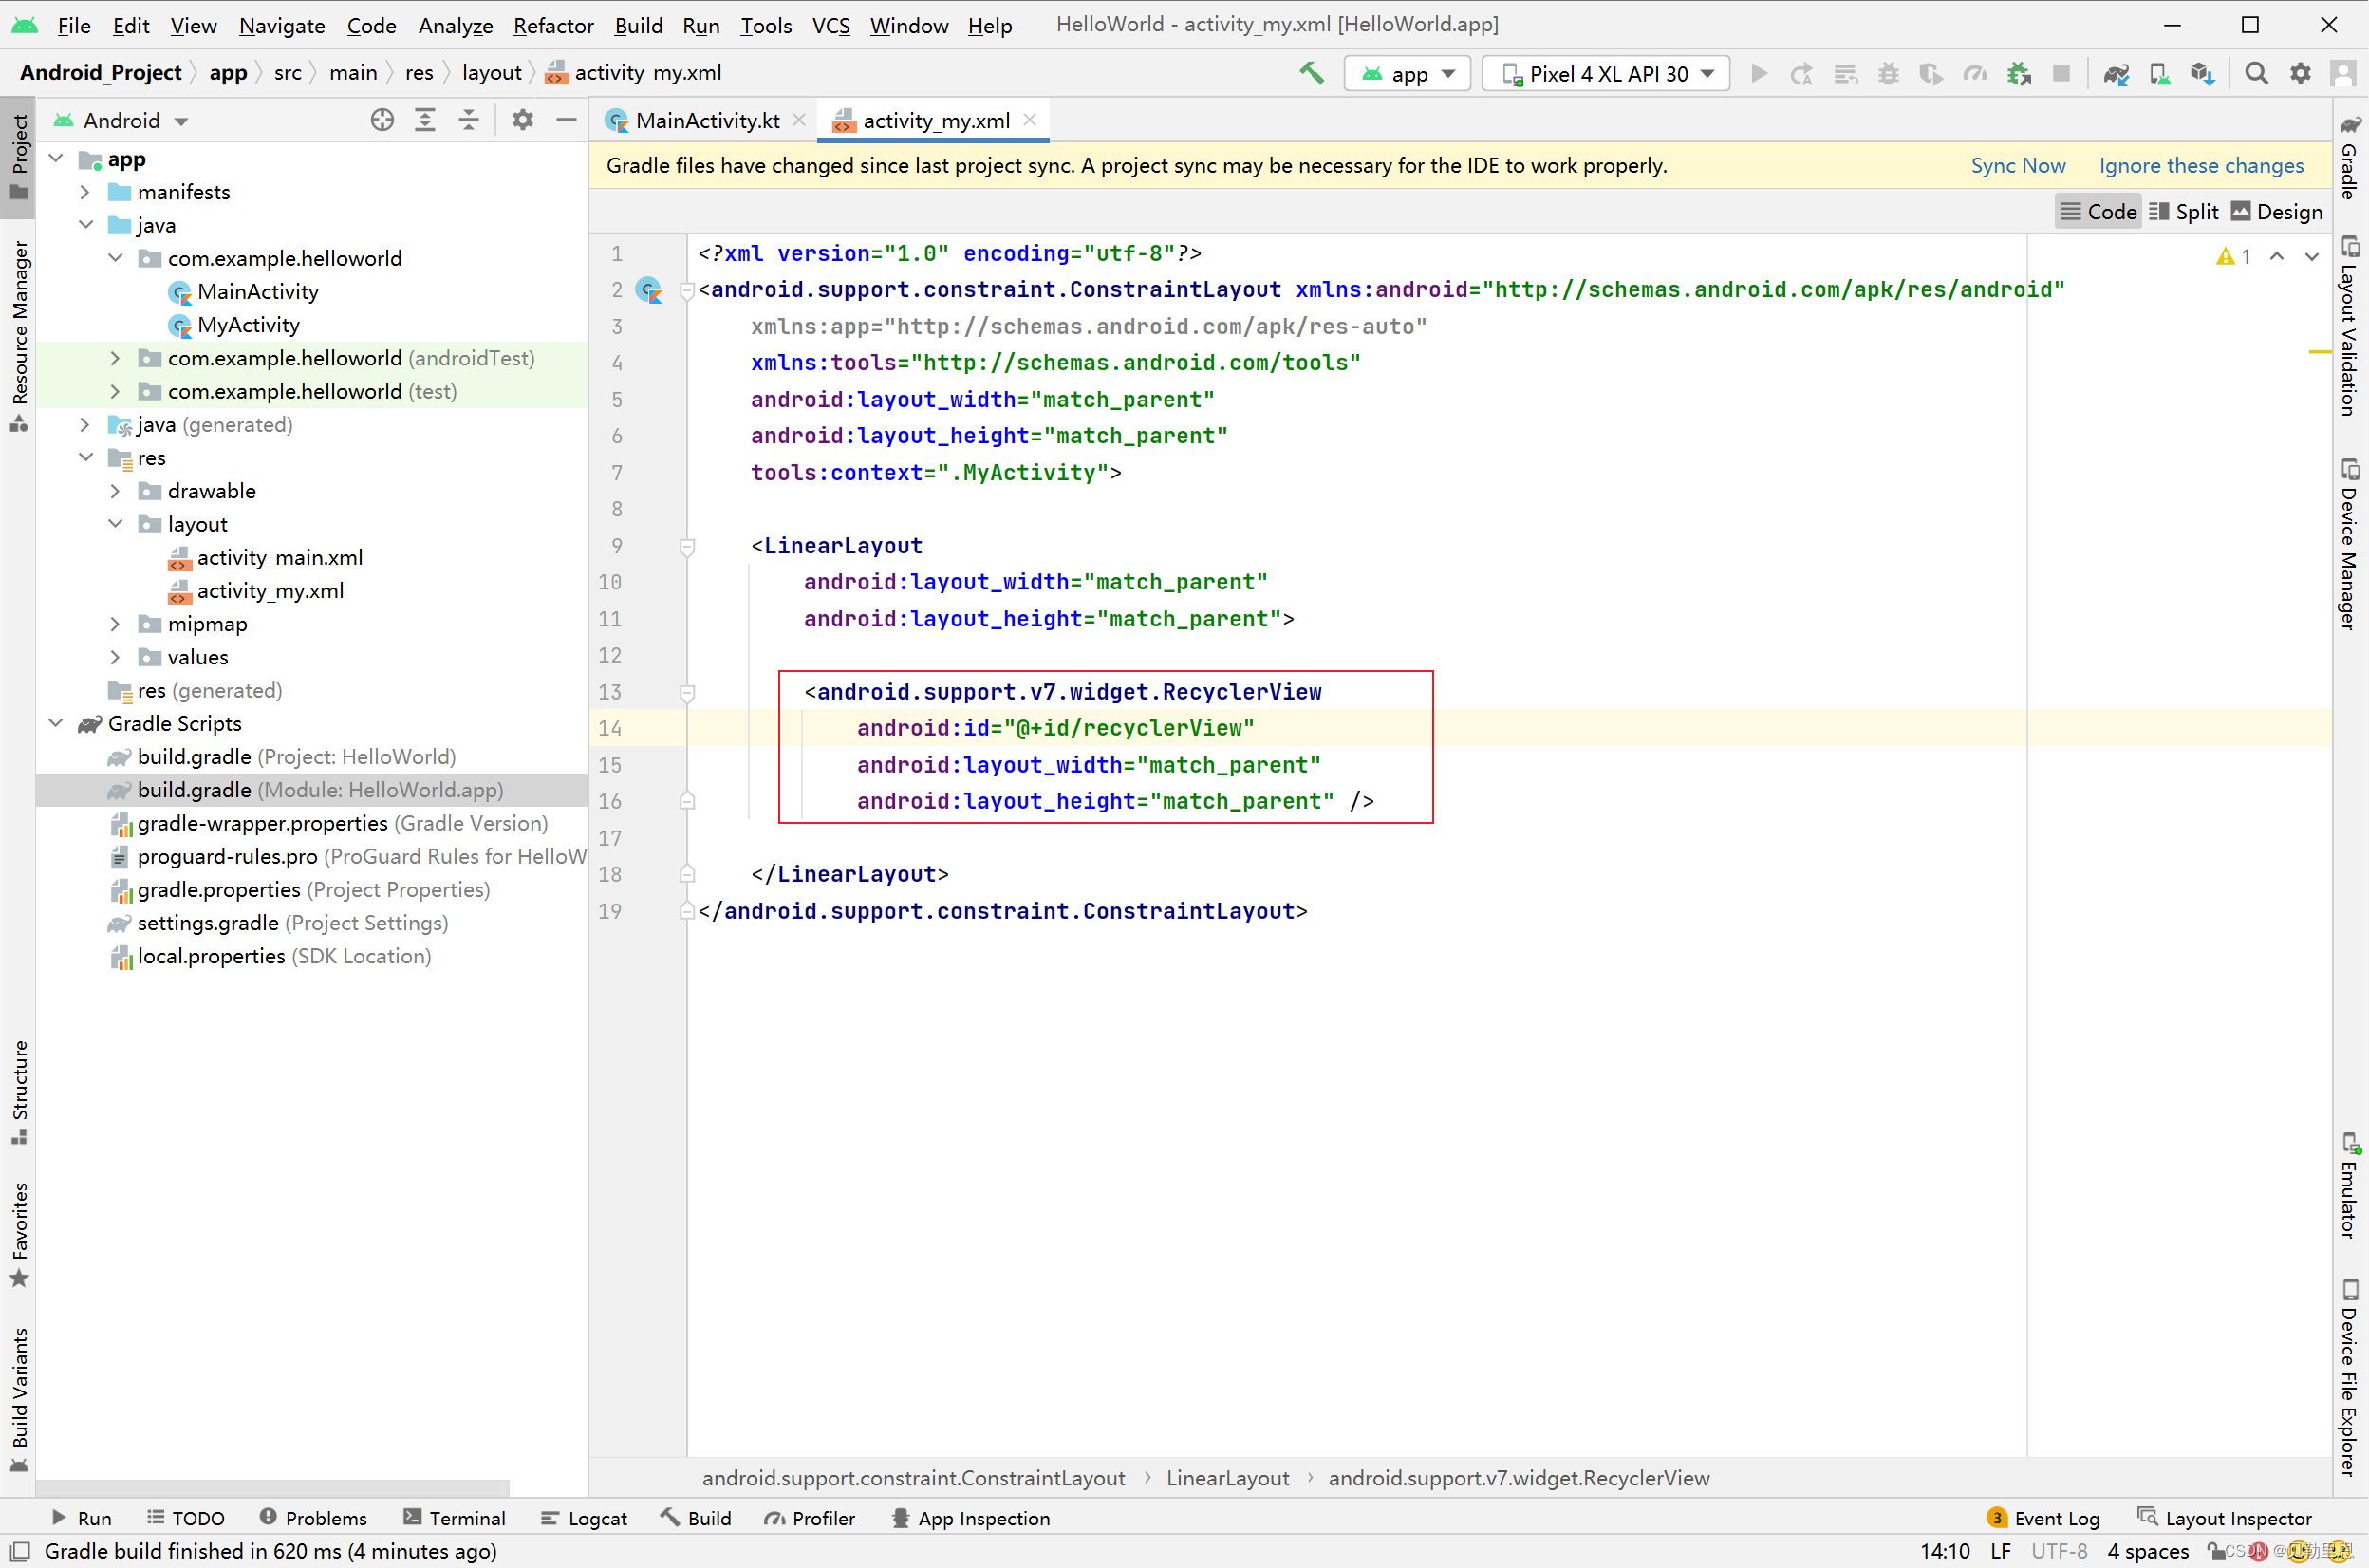Open the SDK Manager icon

coord(2202,74)
